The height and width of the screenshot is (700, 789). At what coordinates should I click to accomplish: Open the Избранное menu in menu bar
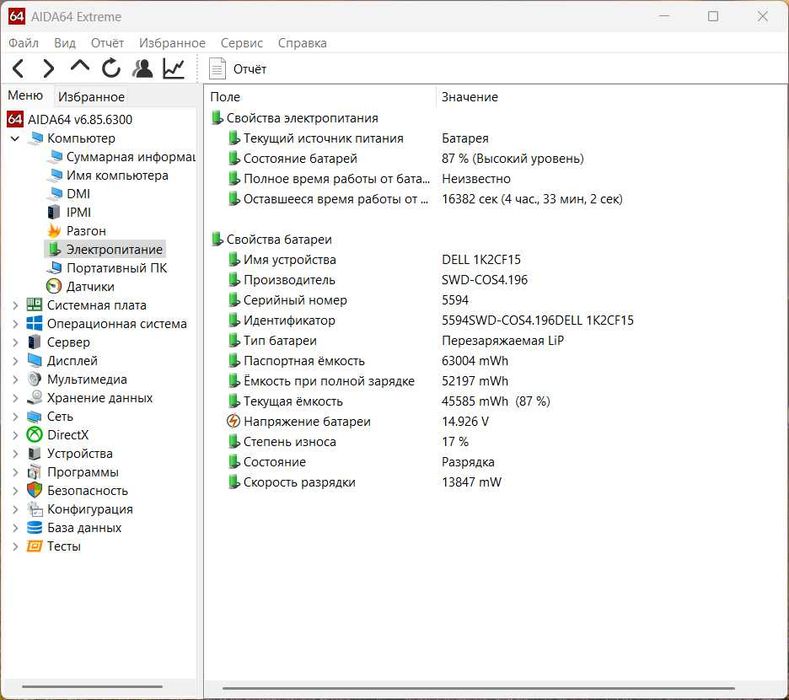172,43
